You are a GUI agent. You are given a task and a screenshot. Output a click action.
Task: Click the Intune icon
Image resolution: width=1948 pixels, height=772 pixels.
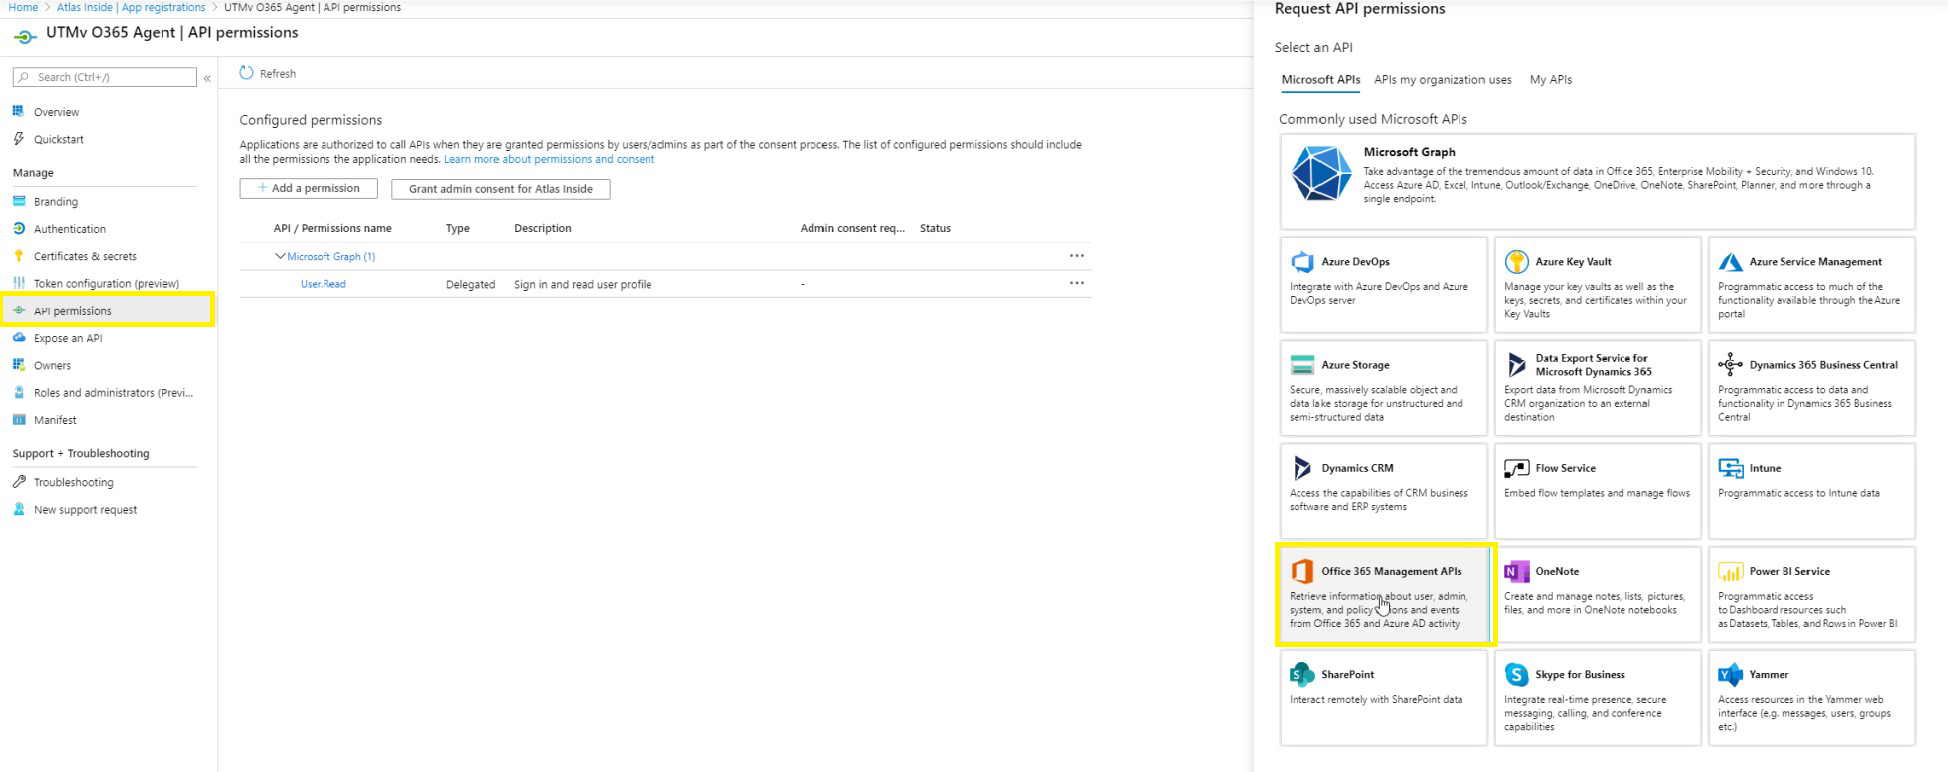click(x=1730, y=468)
